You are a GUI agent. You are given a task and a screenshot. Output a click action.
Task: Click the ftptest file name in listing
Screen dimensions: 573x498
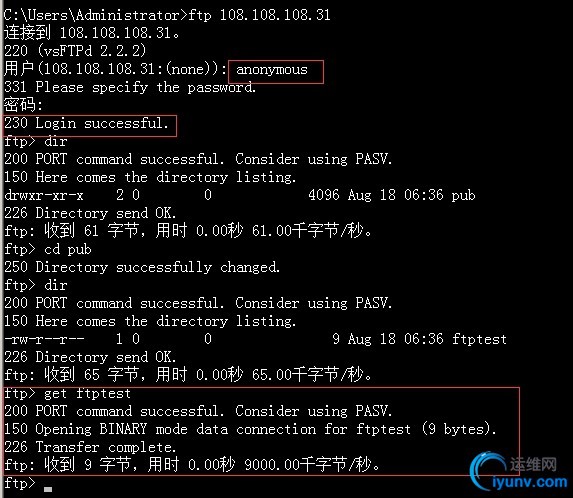tap(479, 339)
